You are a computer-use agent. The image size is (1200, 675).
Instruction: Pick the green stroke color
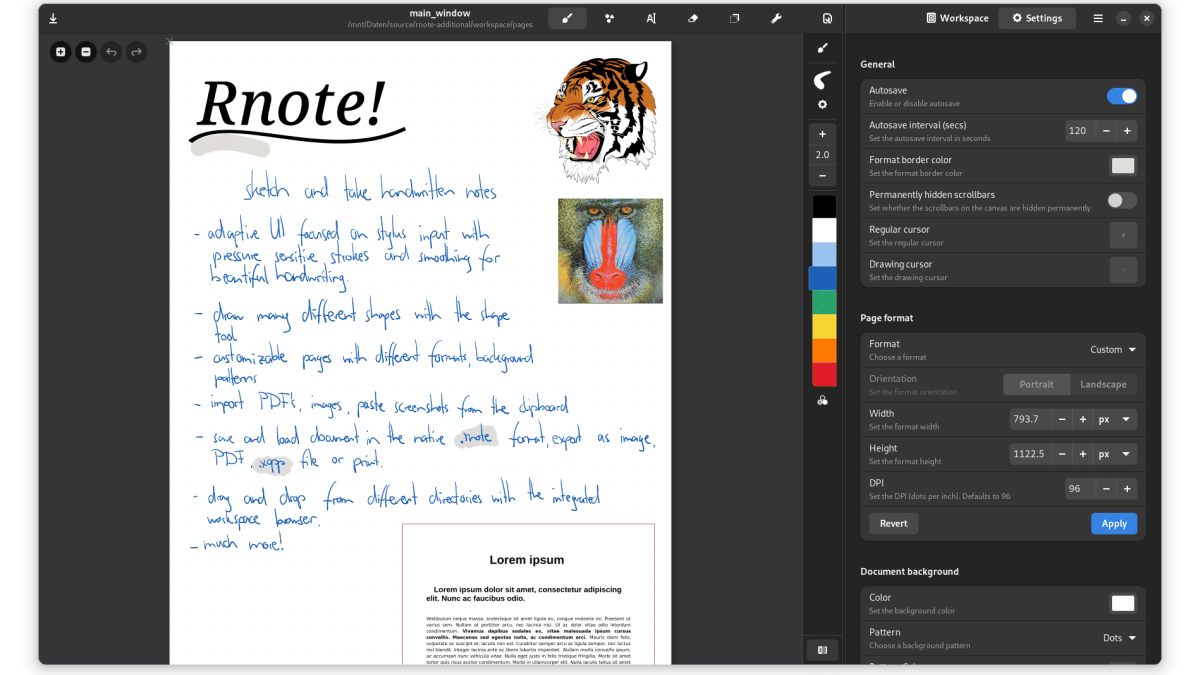coord(823,303)
